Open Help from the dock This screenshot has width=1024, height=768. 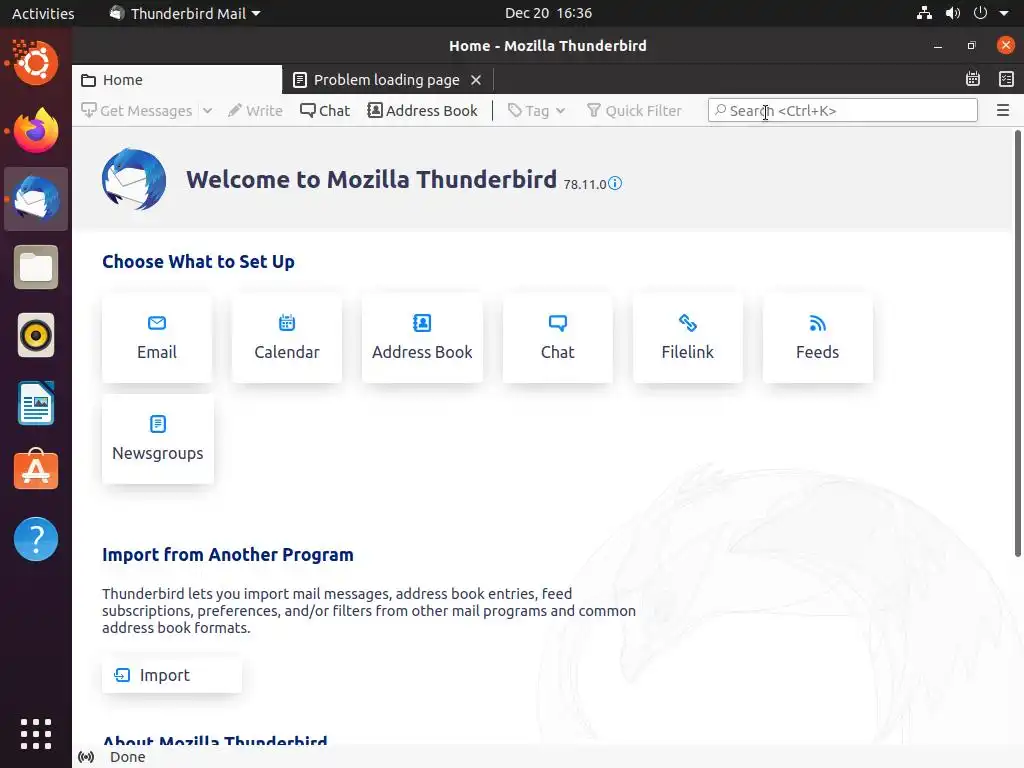pyautogui.click(x=36, y=539)
